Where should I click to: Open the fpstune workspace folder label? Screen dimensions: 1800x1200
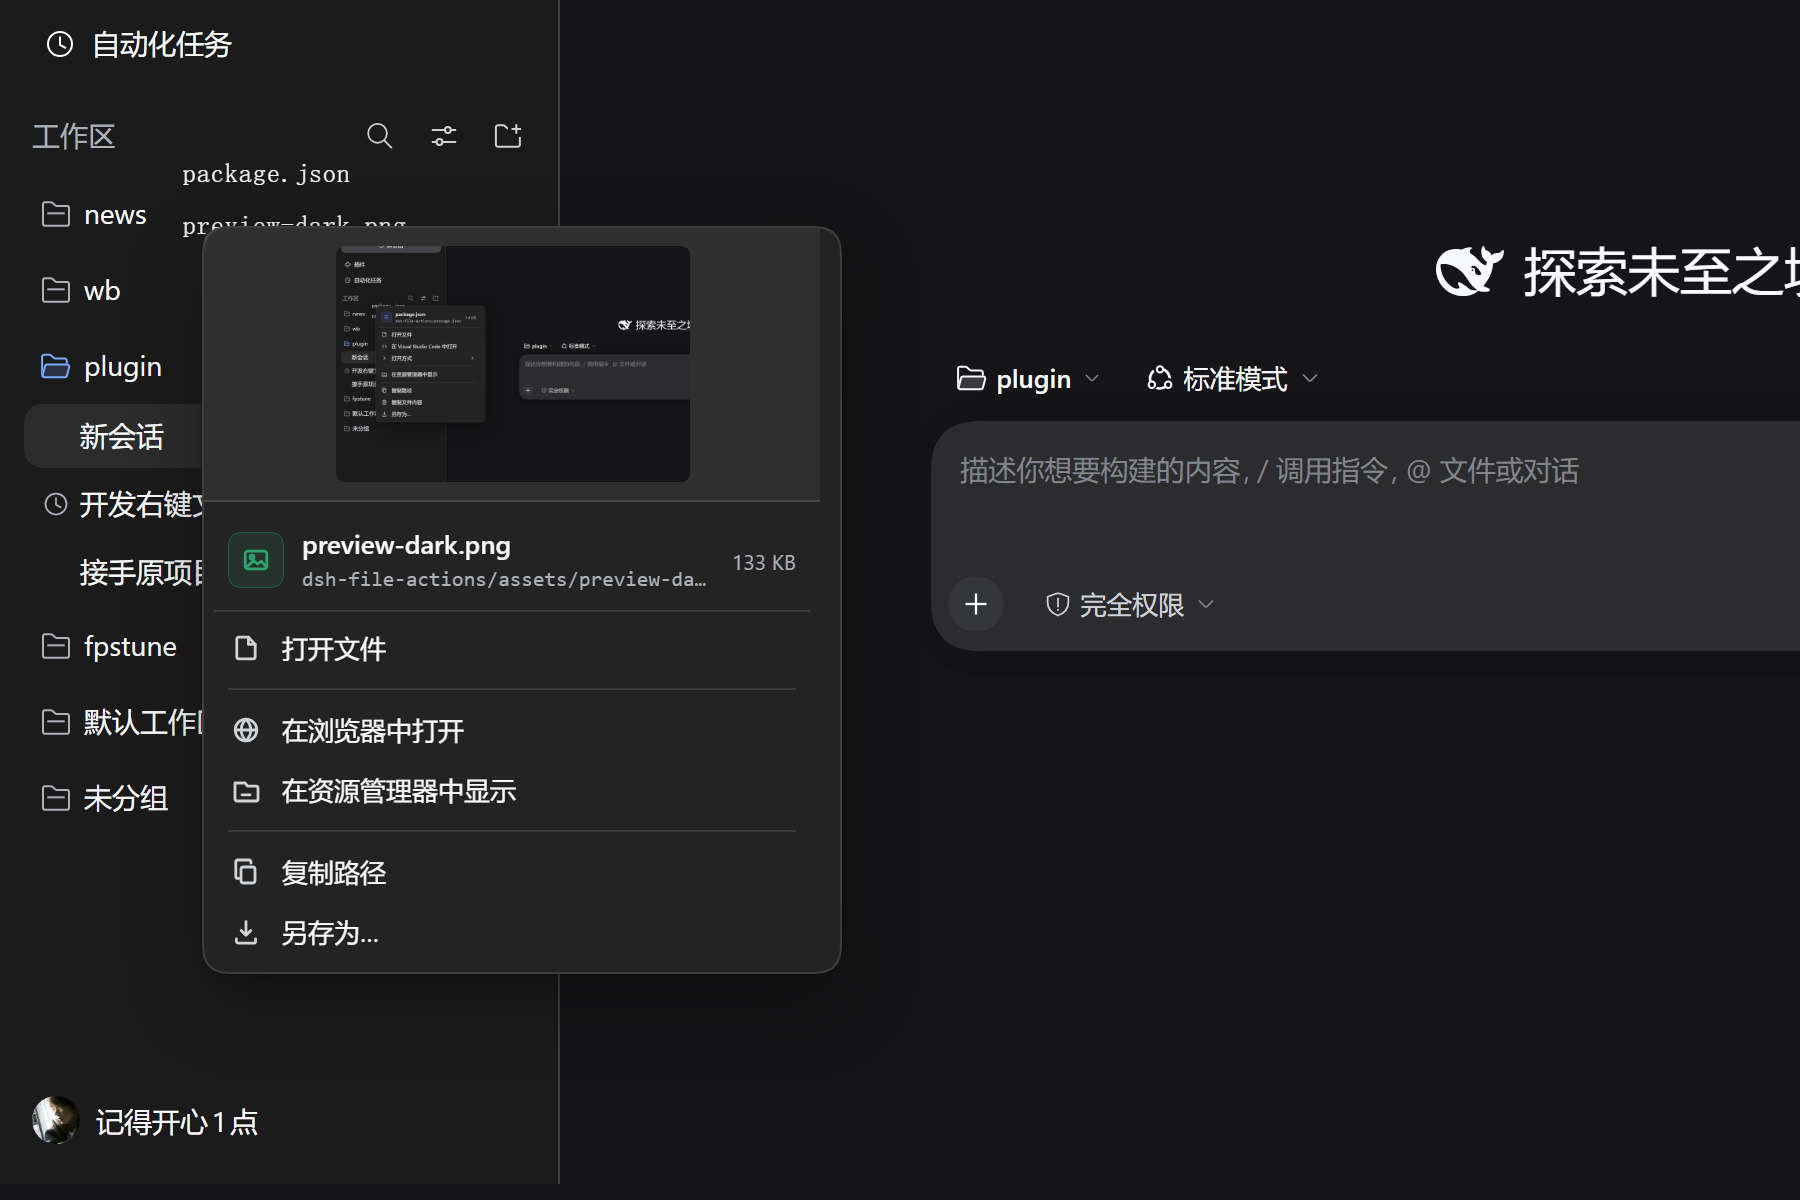(130, 646)
